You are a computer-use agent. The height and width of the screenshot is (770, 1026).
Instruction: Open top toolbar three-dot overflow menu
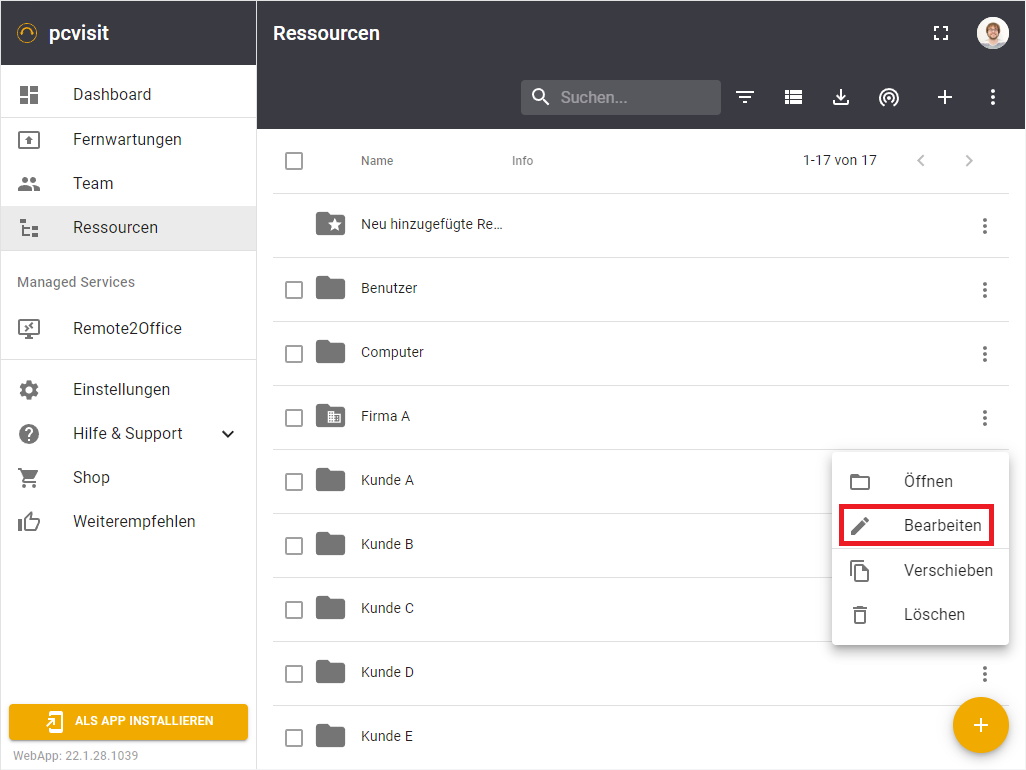pos(993,97)
